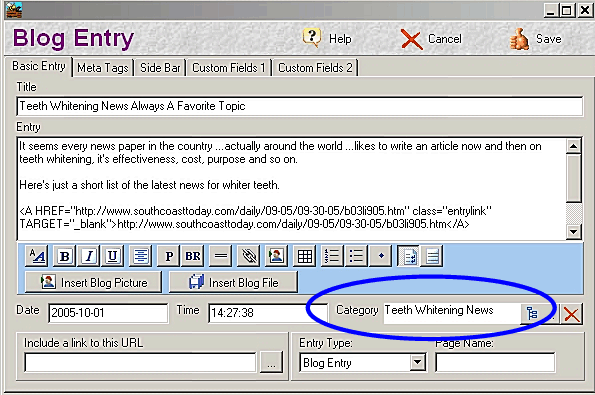595x395 pixels.
Task: Toggle underline formatting
Action: 112,256
